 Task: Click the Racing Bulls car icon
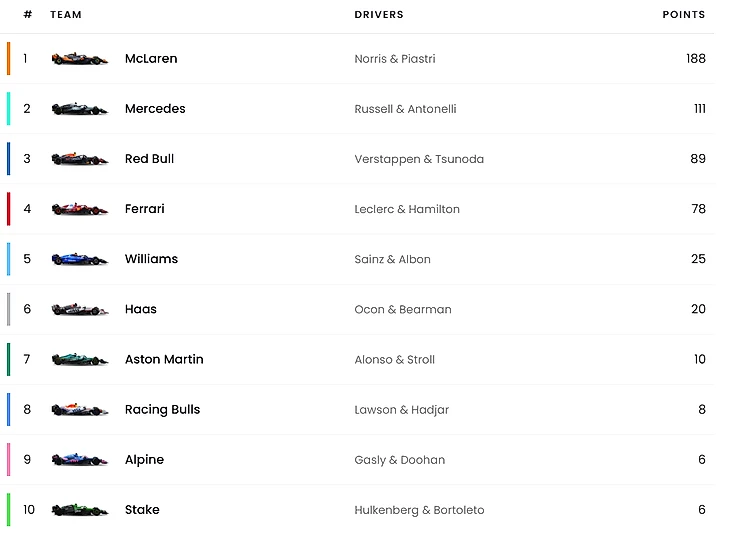tap(80, 409)
